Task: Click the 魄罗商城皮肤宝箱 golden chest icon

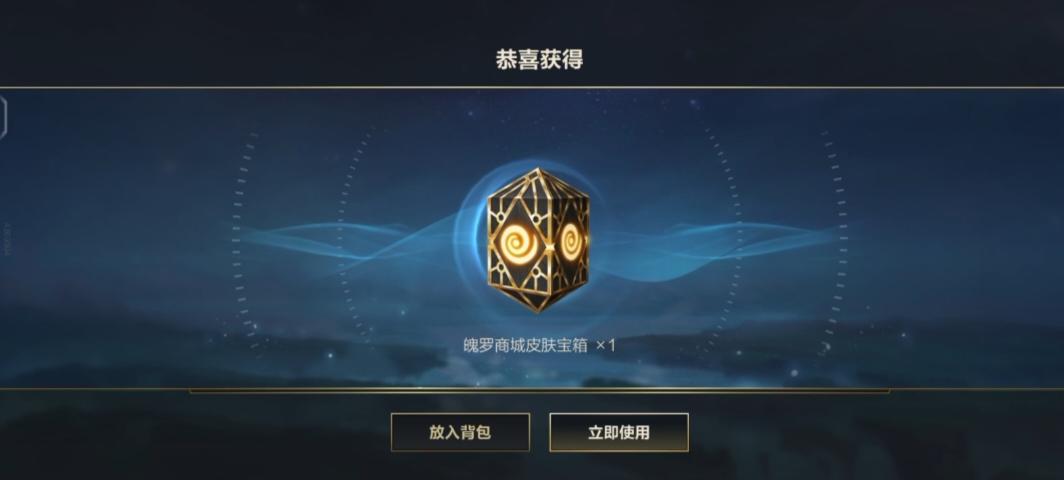Action: (x=538, y=240)
